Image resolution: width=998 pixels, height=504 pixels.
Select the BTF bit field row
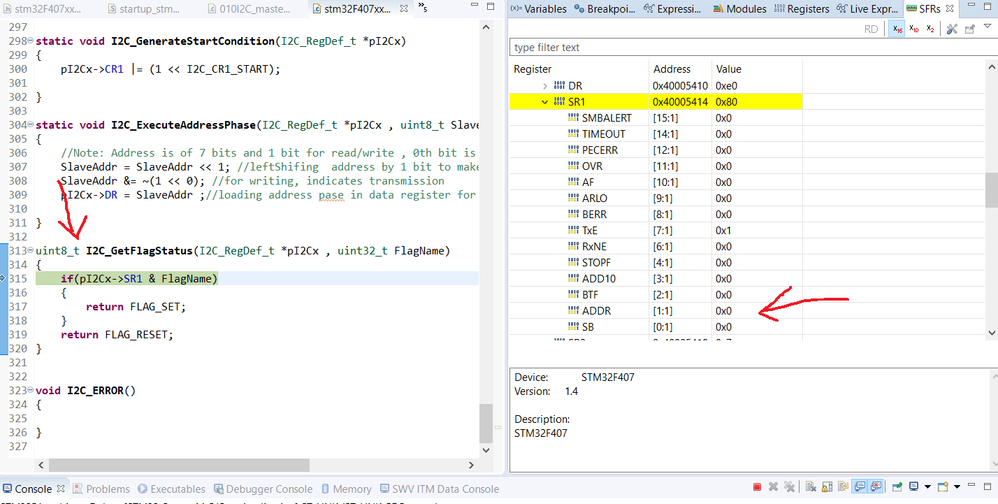[x=656, y=295]
